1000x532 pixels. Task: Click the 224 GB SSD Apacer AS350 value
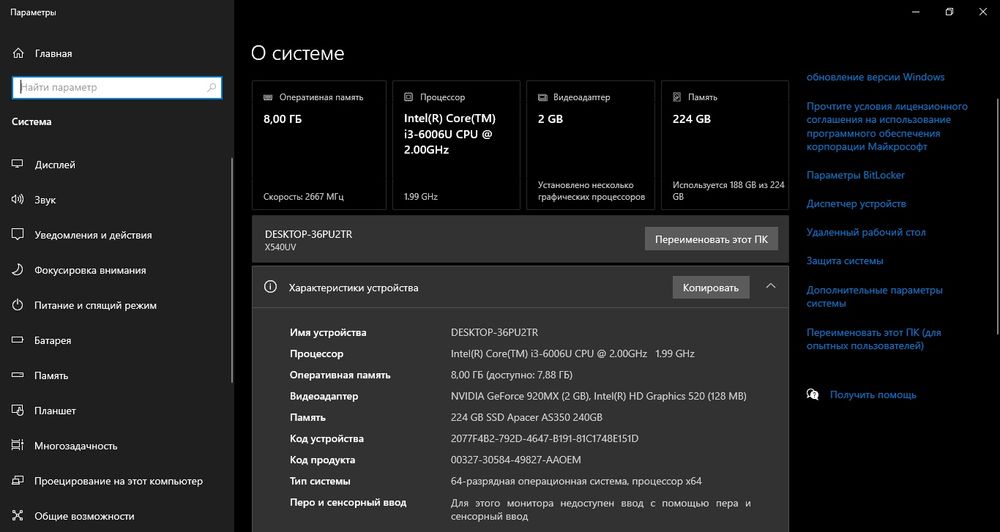click(526, 418)
